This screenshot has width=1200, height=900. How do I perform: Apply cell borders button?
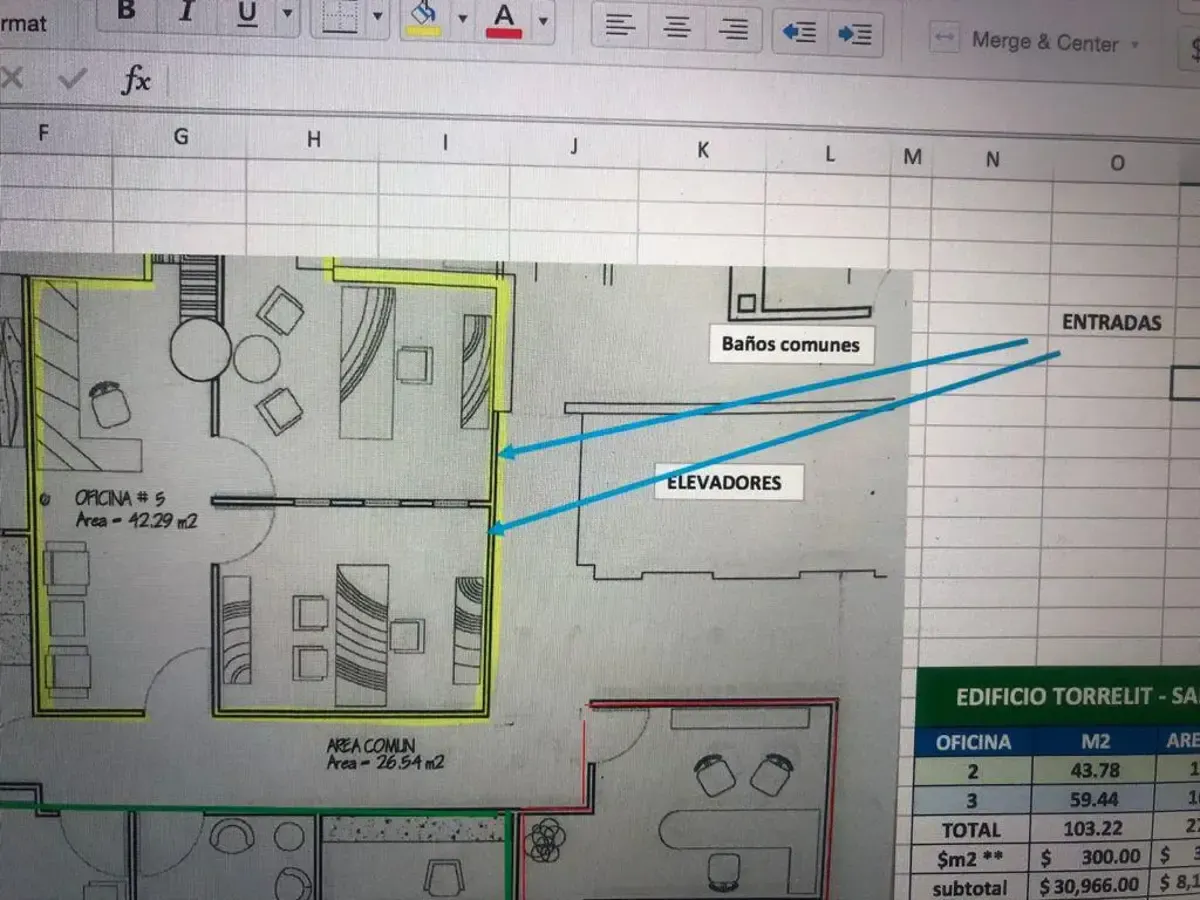click(x=340, y=15)
